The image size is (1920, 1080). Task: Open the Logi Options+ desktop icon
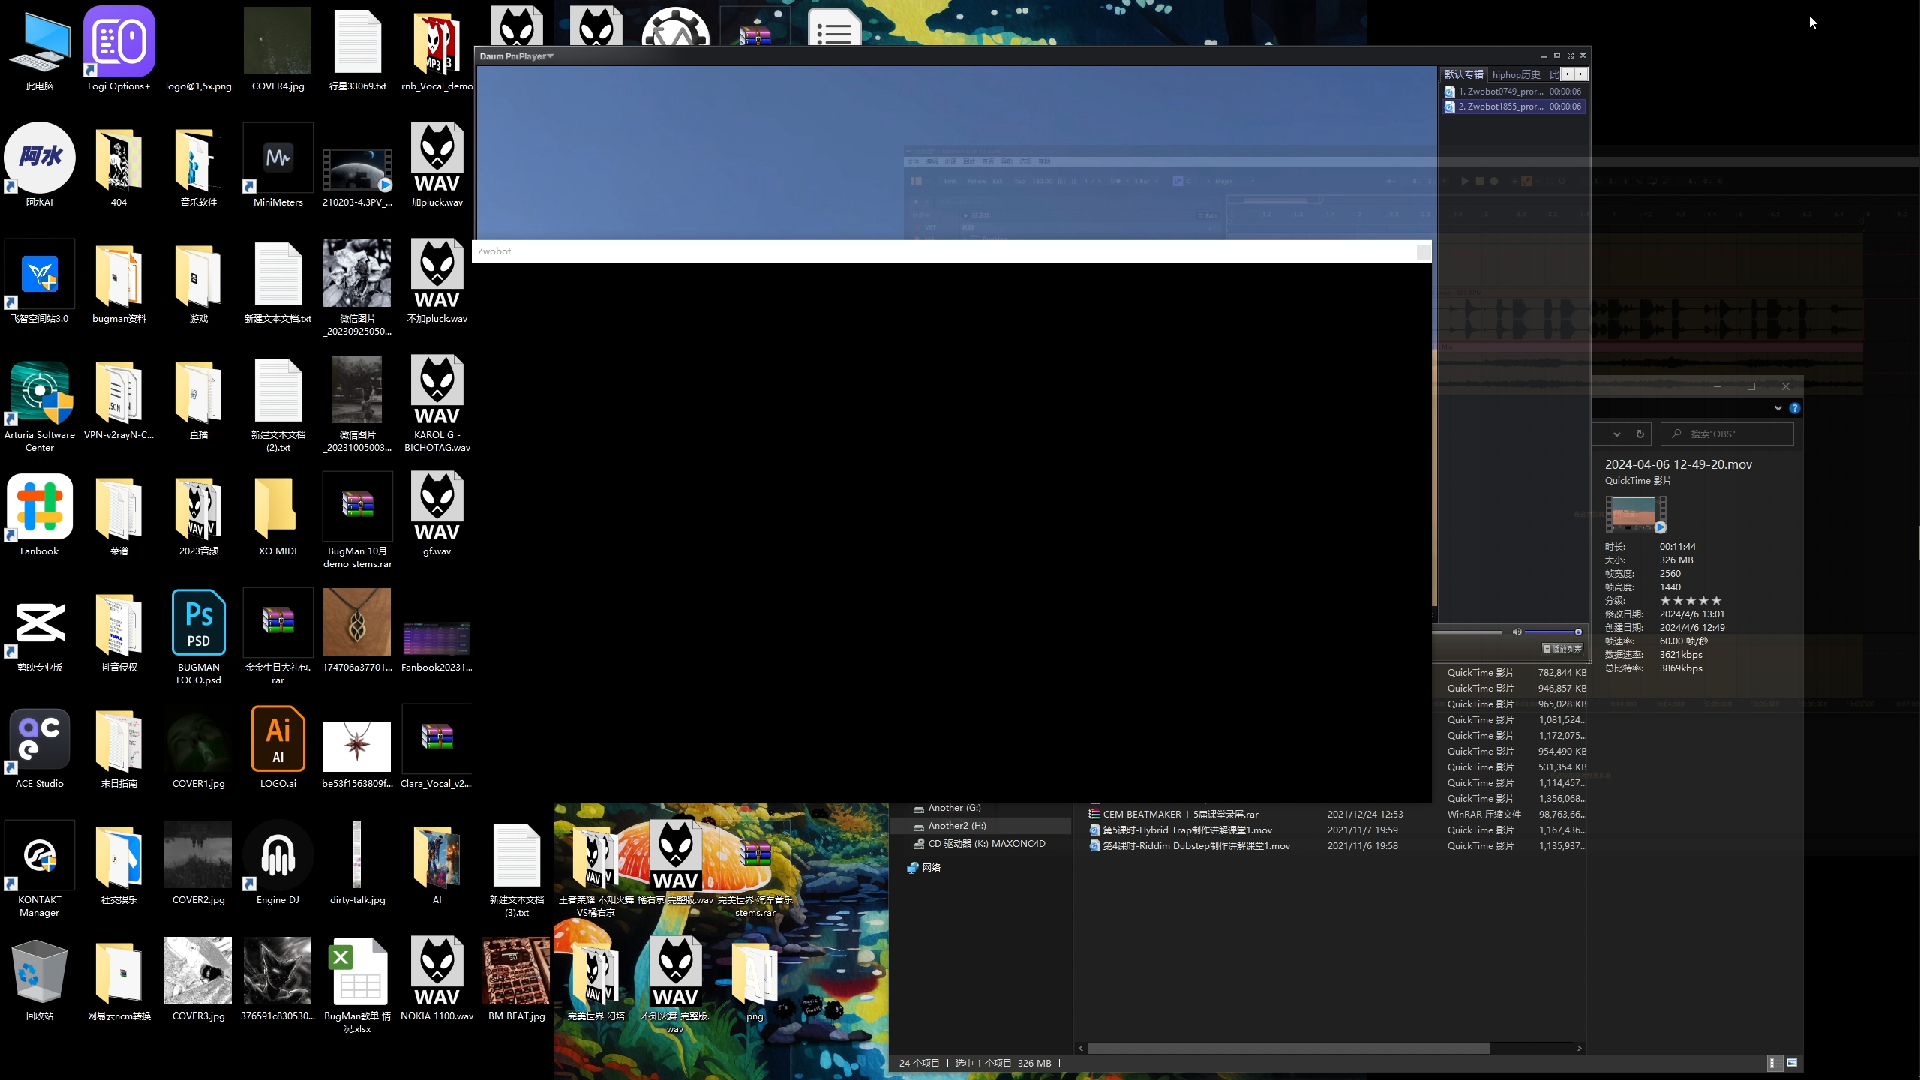click(118, 49)
